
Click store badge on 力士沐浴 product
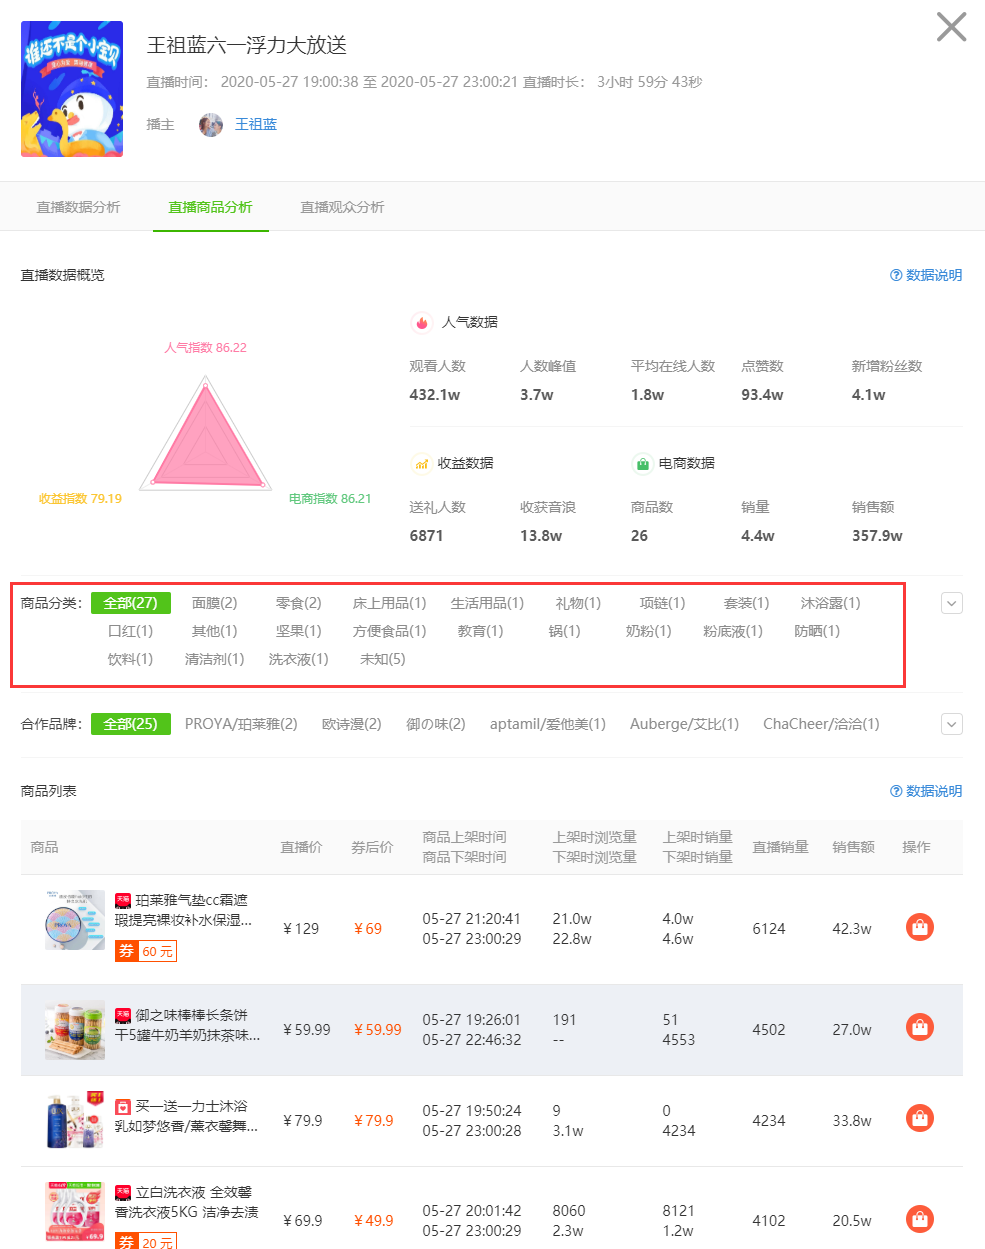point(123,1106)
